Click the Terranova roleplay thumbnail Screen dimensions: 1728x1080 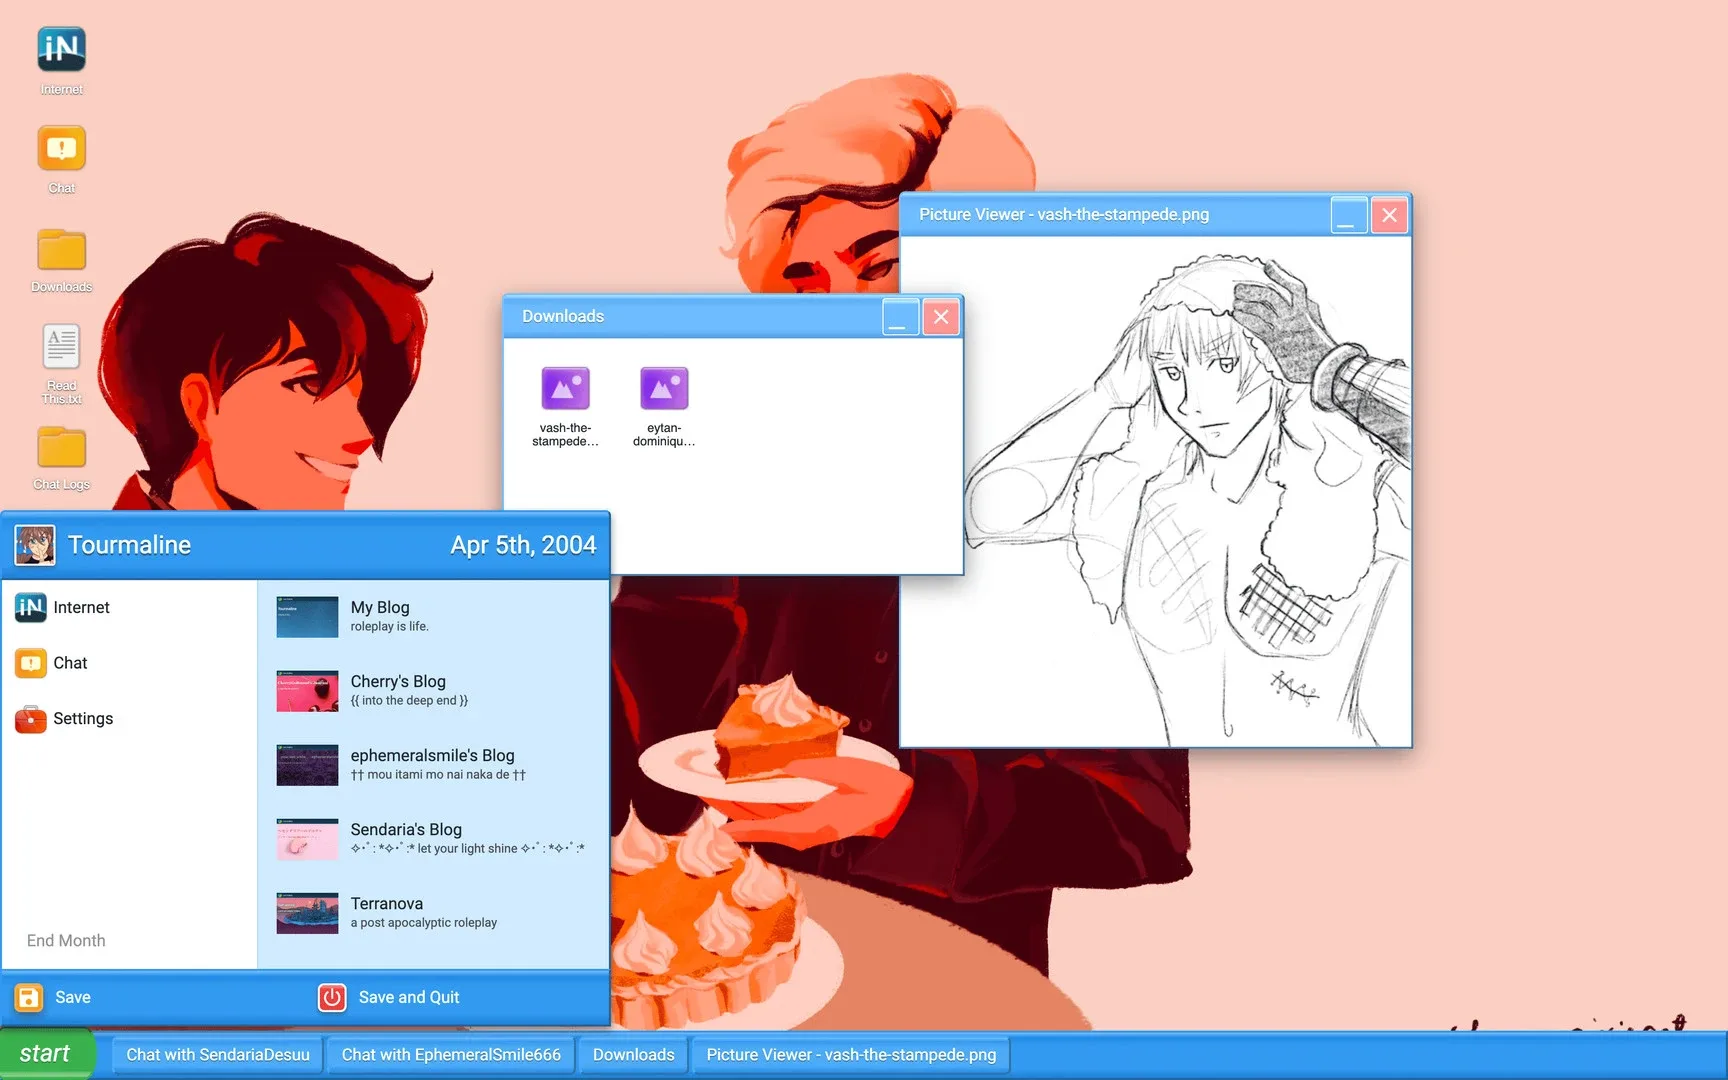306,912
